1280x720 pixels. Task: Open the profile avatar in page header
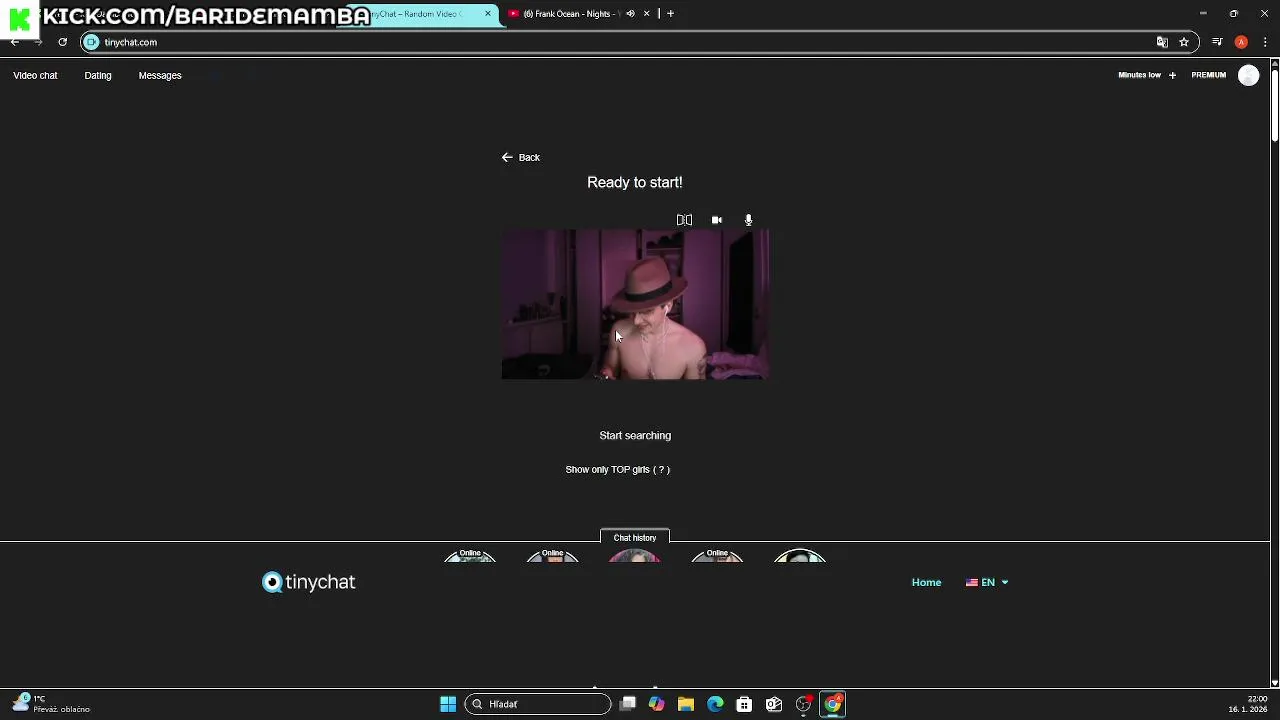click(x=1248, y=75)
